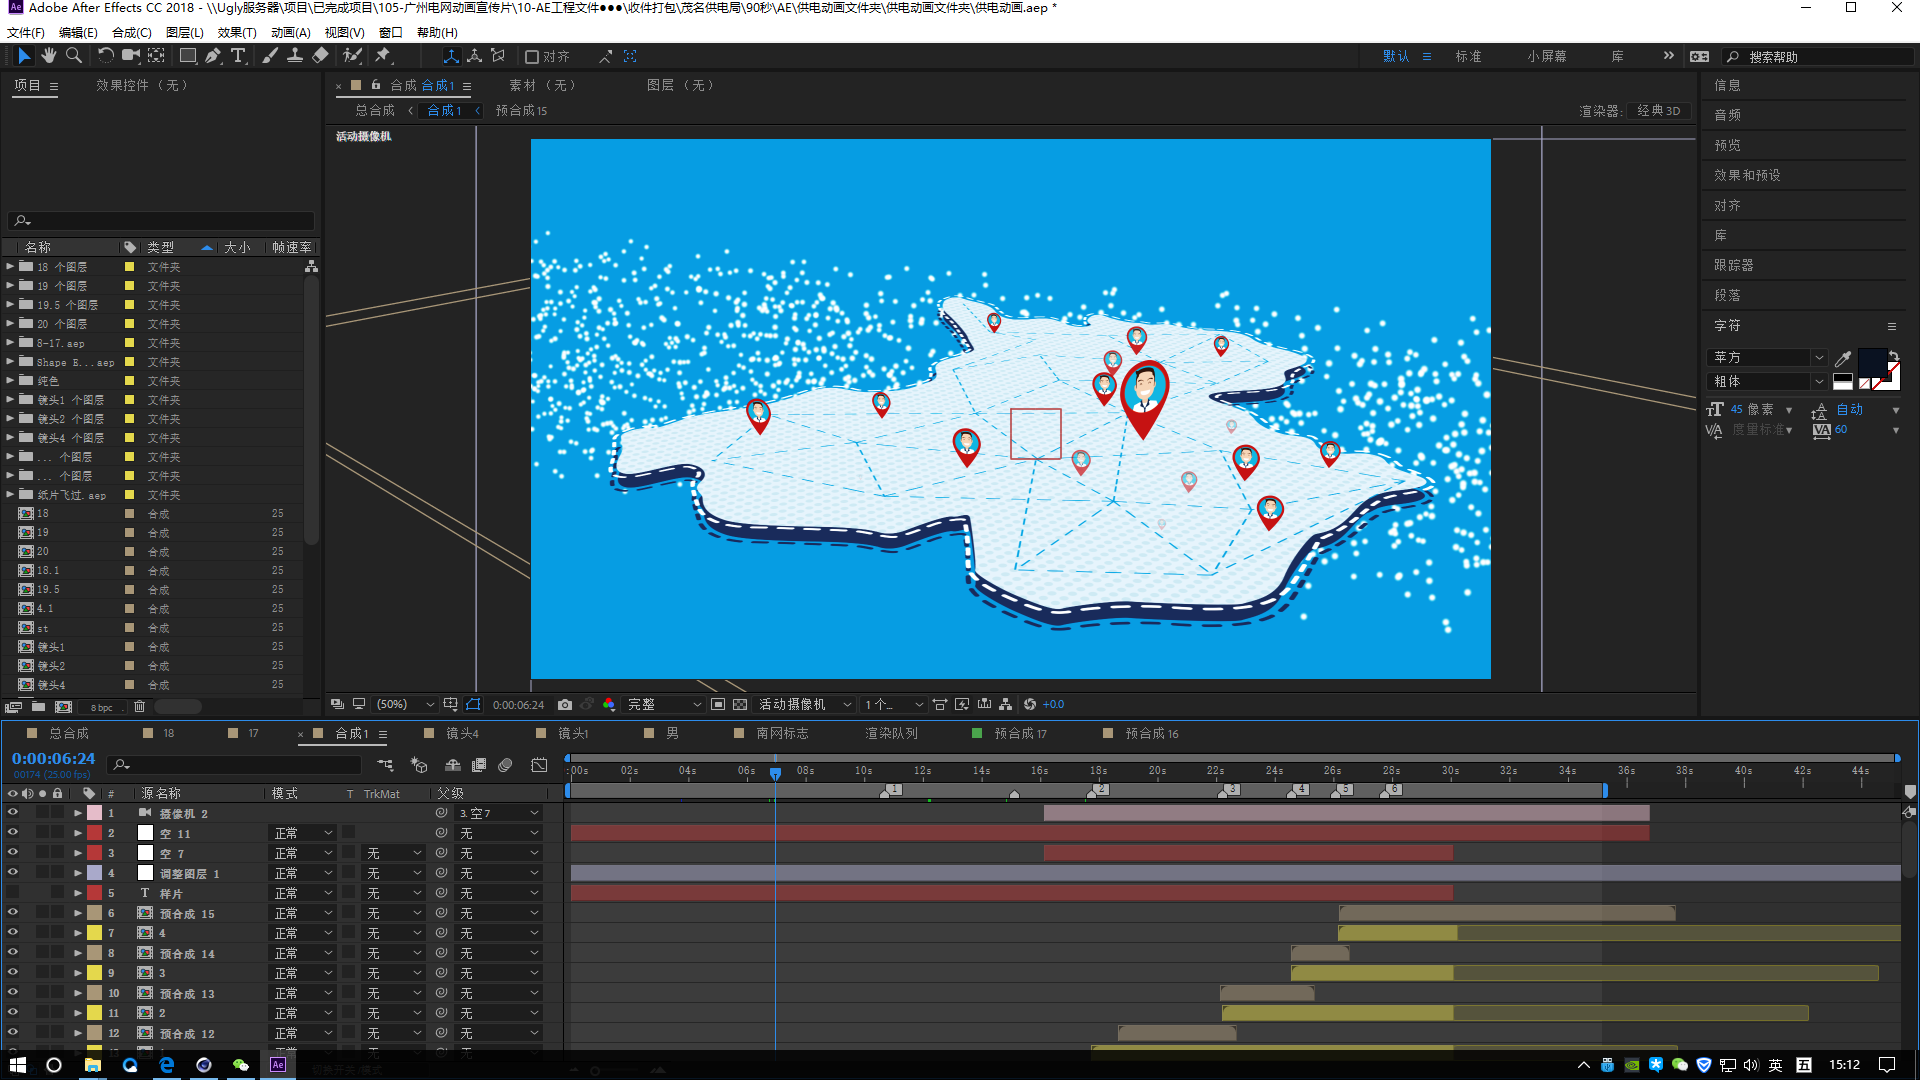Image resolution: width=1920 pixels, height=1080 pixels.
Task: Toggle visibility of 调整图层 1
Action: click(11, 873)
